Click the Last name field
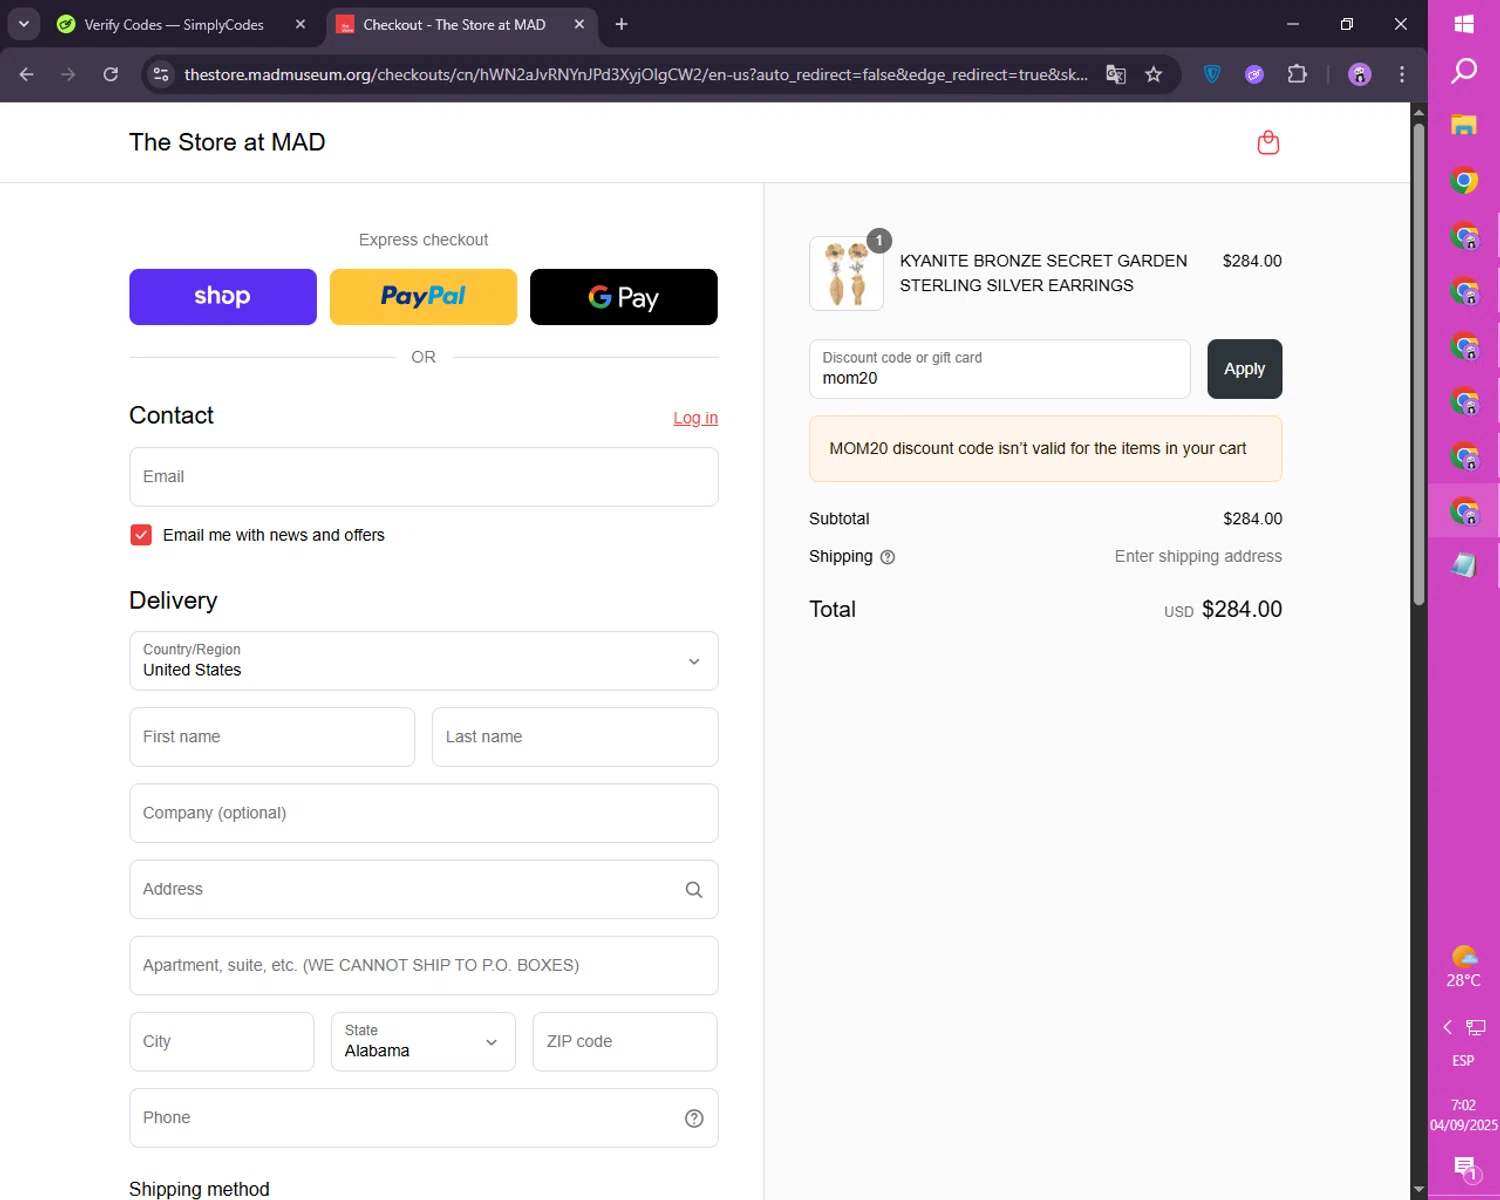The image size is (1500, 1200). [x=575, y=737]
